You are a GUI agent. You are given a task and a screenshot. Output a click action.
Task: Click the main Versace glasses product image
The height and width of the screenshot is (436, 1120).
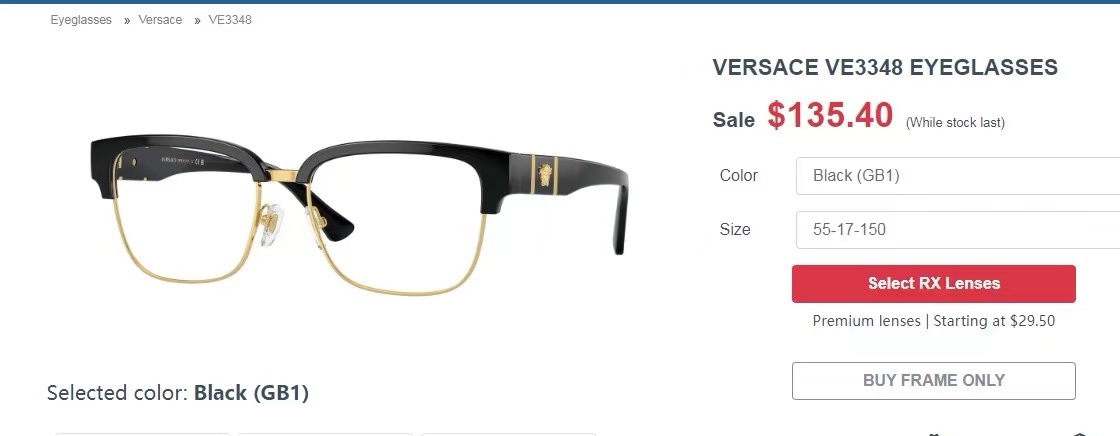click(359, 214)
